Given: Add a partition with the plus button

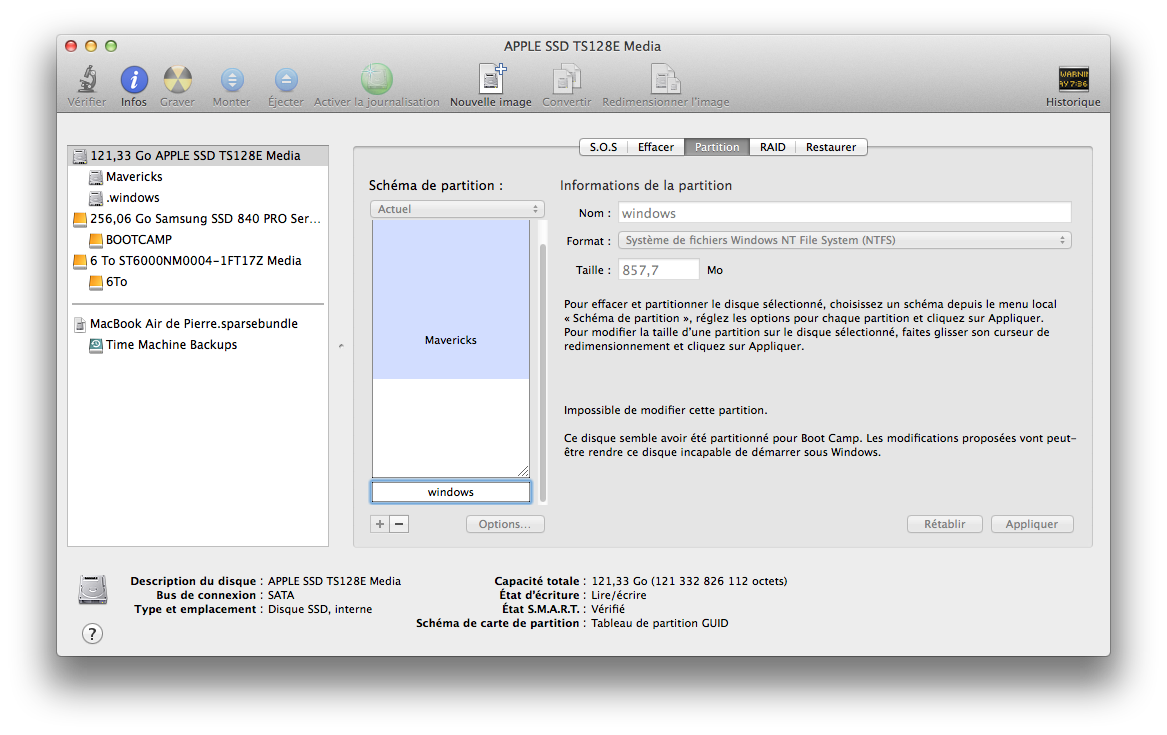Looking at the screenshot, I should pos(380,524).
